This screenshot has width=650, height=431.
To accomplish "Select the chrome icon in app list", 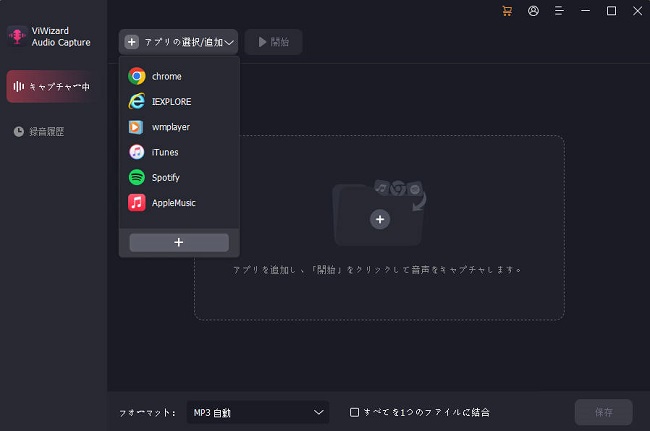I will (136, 76).
